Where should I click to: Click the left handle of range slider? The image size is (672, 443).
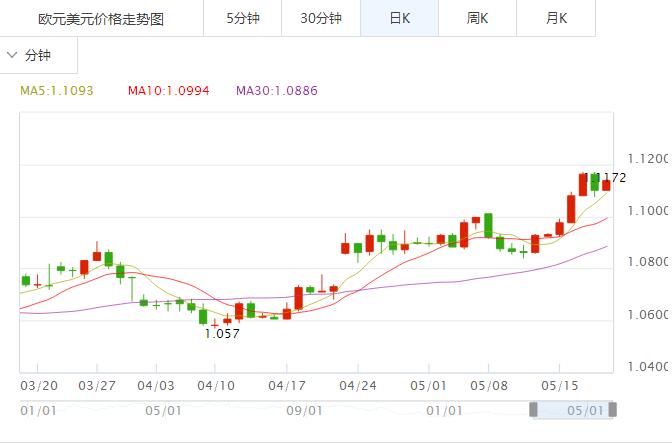point(533,410)
